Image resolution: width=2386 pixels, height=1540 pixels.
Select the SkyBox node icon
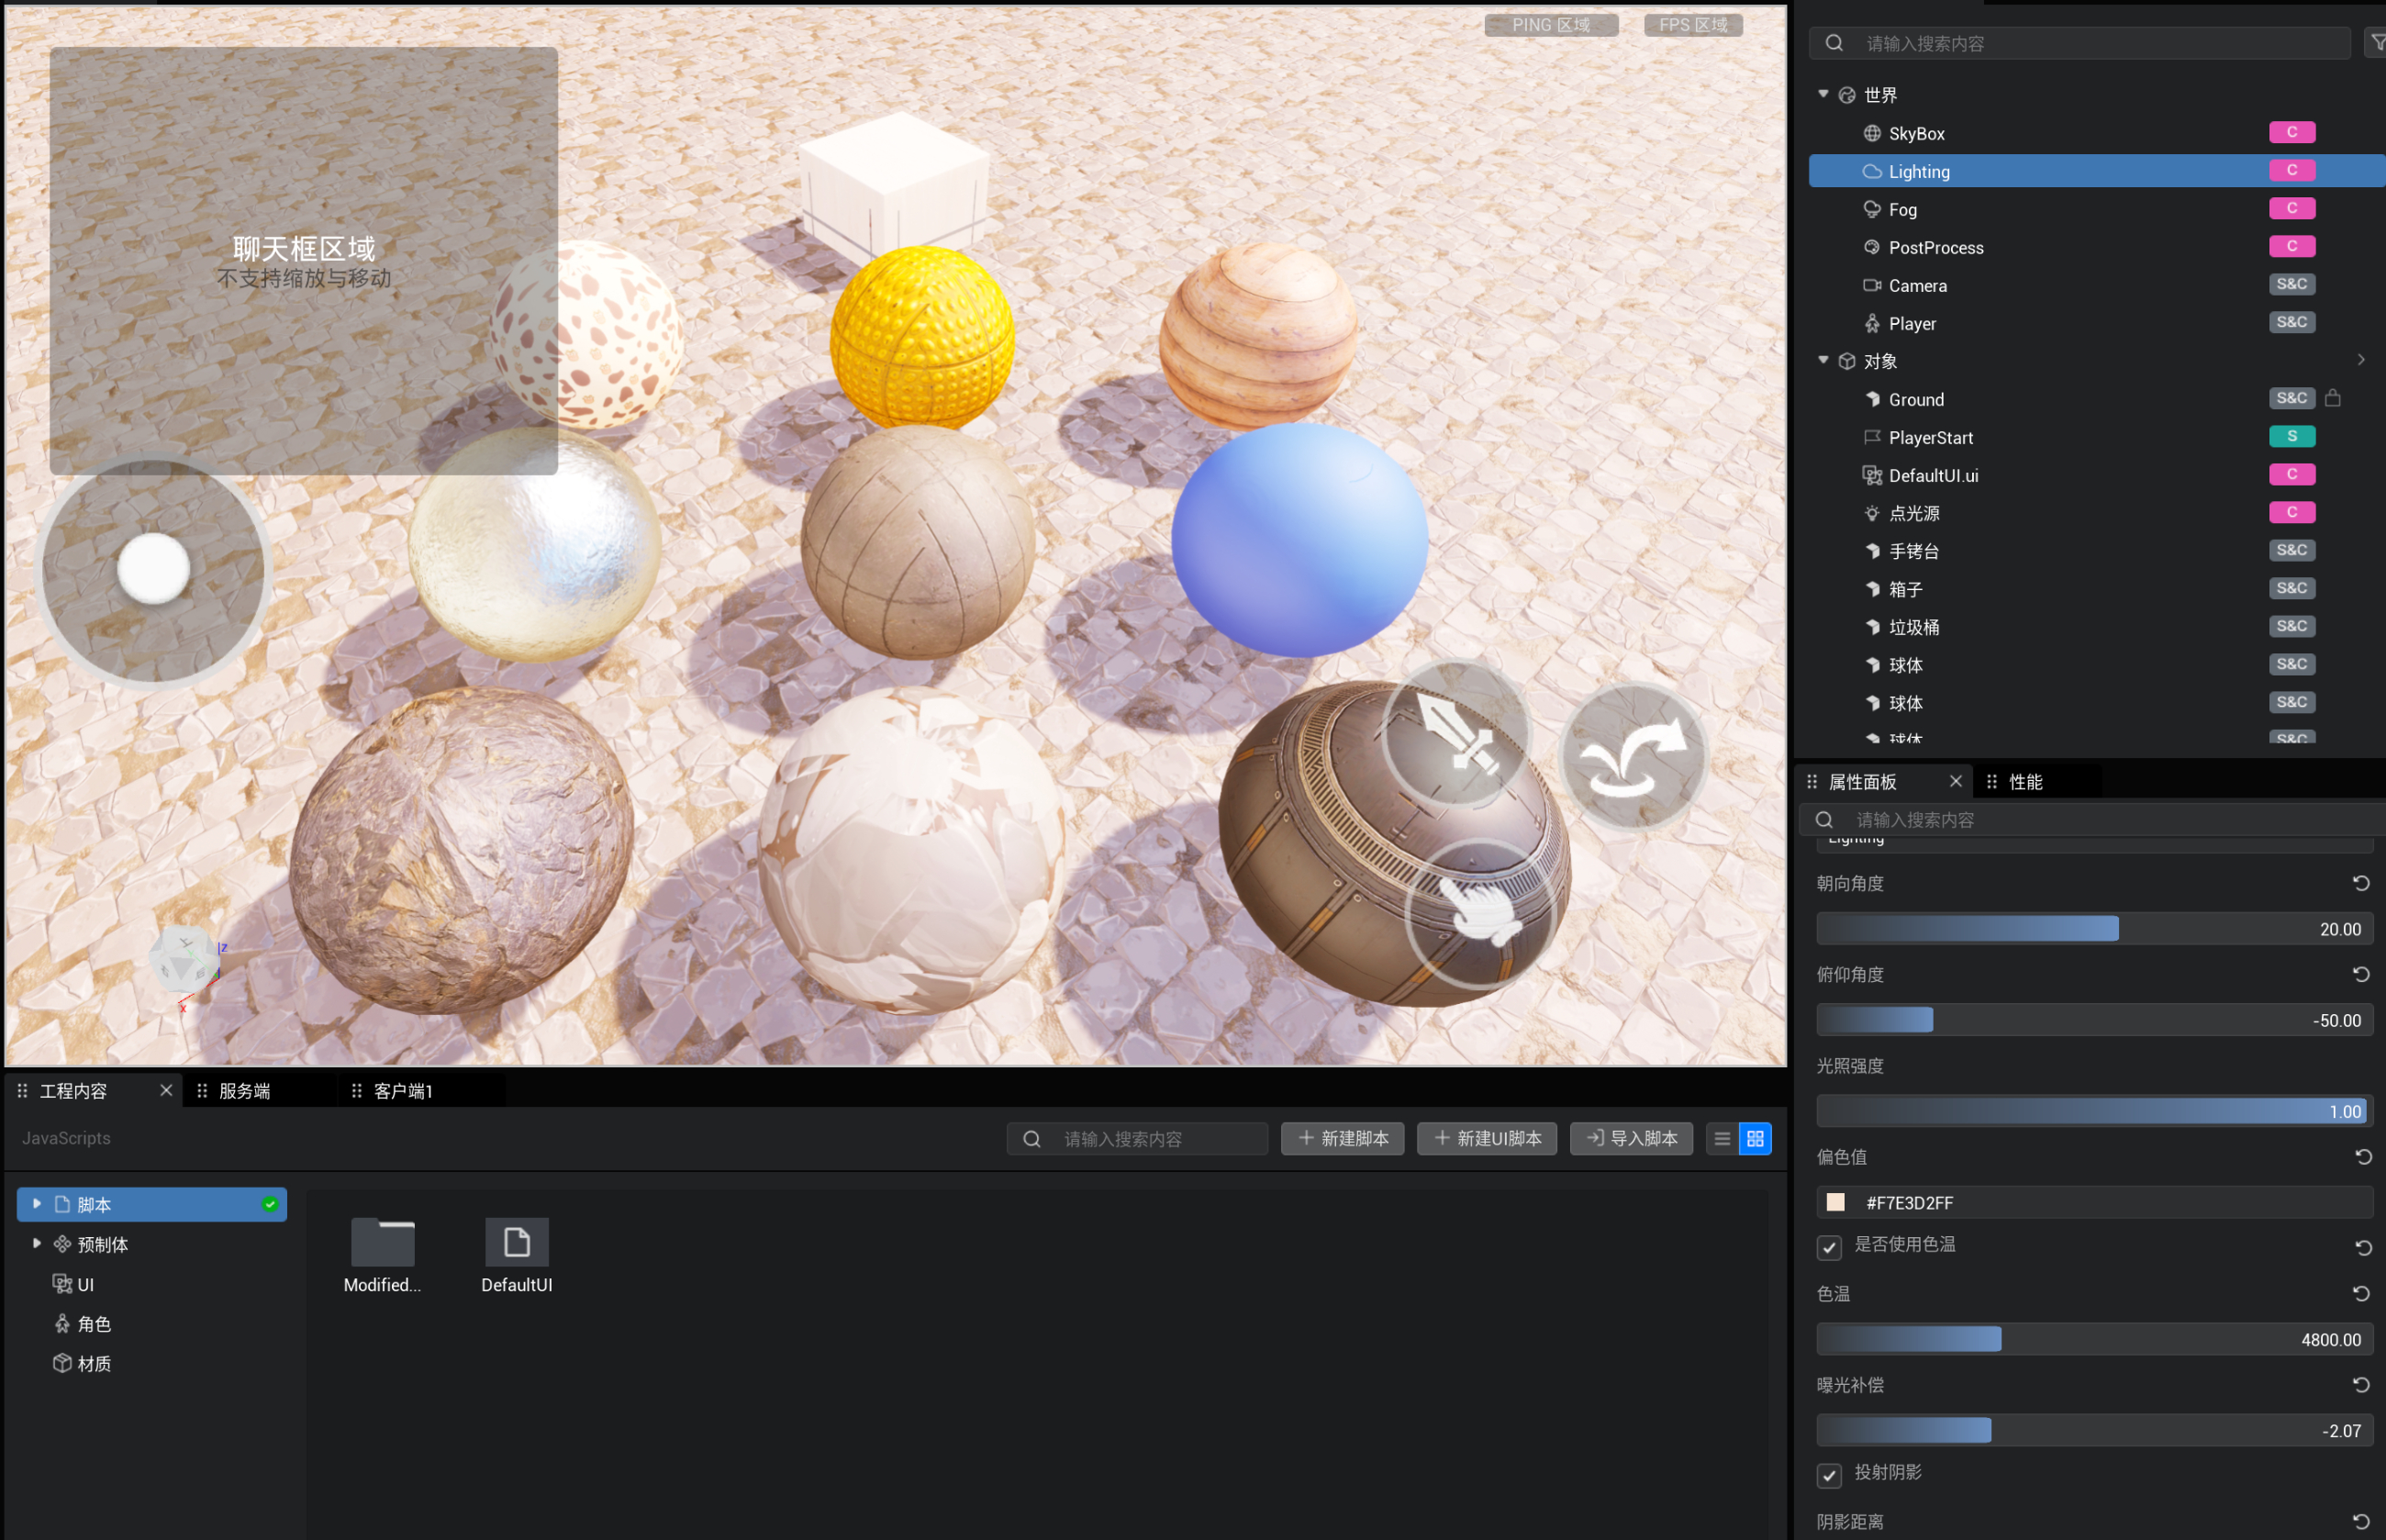[1875, 132]
